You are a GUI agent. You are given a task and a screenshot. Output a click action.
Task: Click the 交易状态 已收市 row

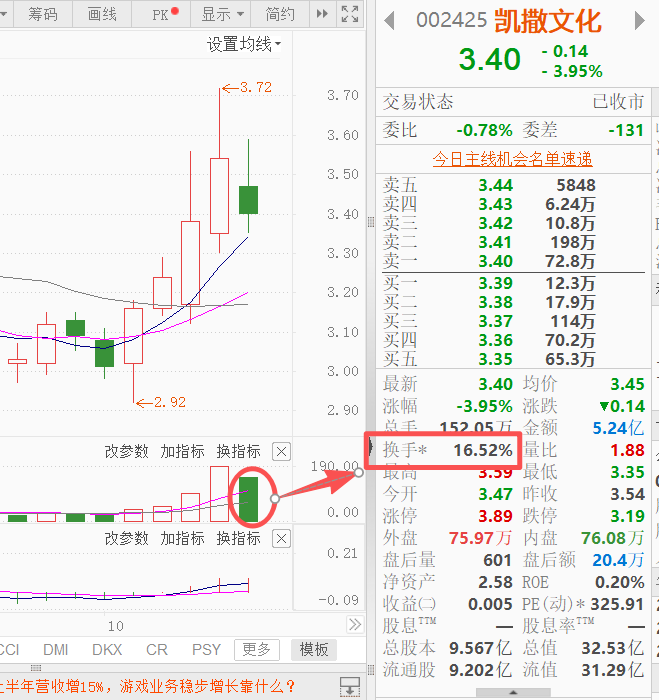click(x=513, y=102)
